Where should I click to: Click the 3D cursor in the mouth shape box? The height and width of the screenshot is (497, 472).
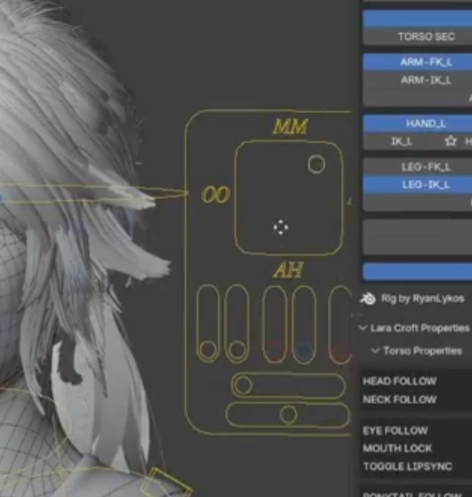coord(280,227)
